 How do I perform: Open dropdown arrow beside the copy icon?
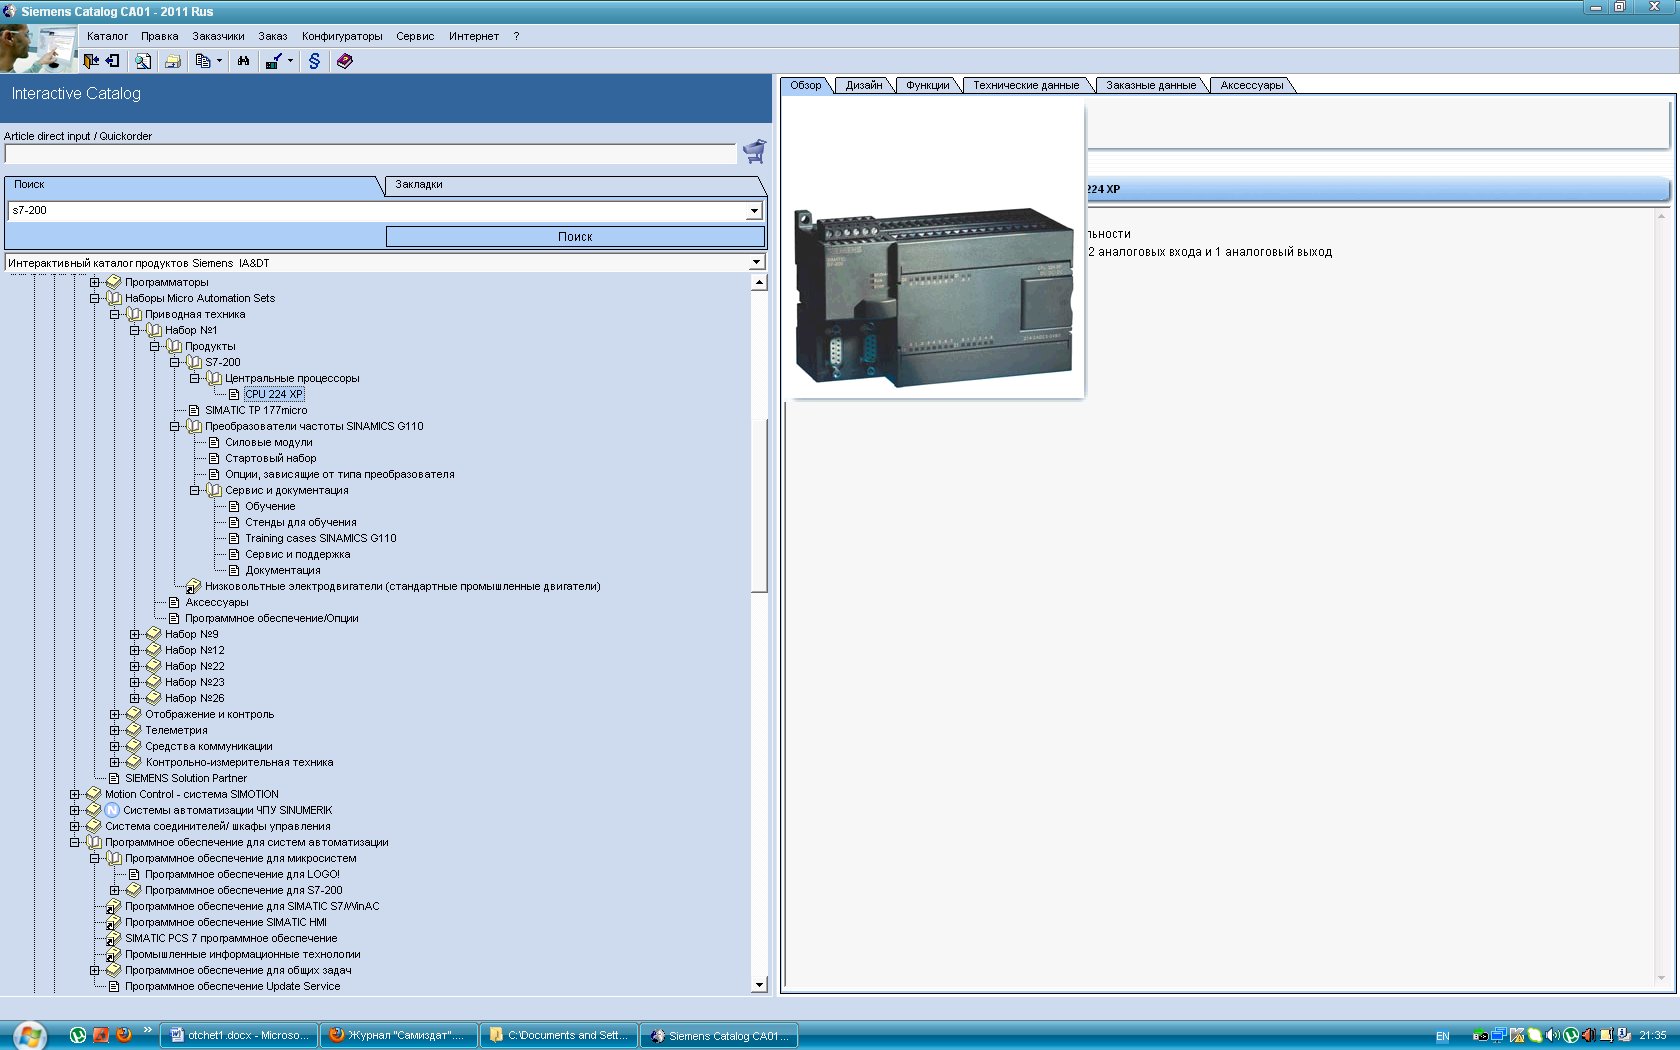[x=219, y=61]
